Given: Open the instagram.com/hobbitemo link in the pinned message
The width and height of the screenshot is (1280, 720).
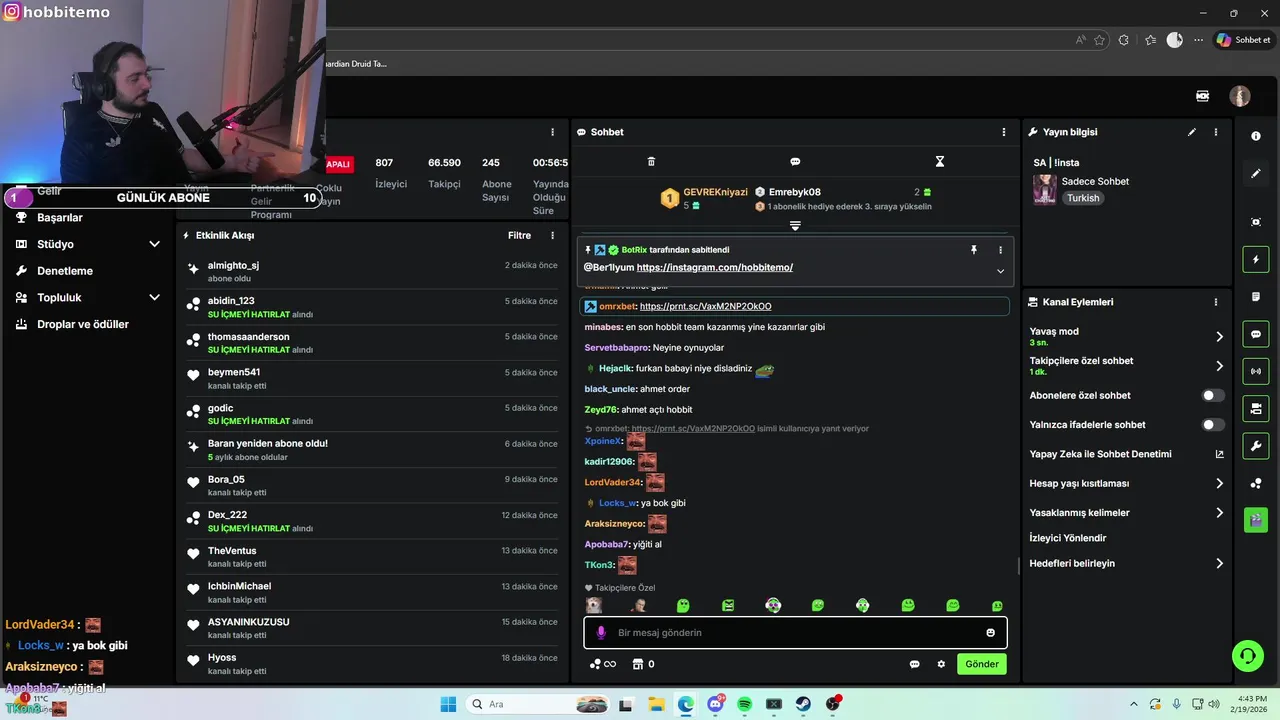Looking at the screenshot, I should pyautogui.click(x=715, y=268).
